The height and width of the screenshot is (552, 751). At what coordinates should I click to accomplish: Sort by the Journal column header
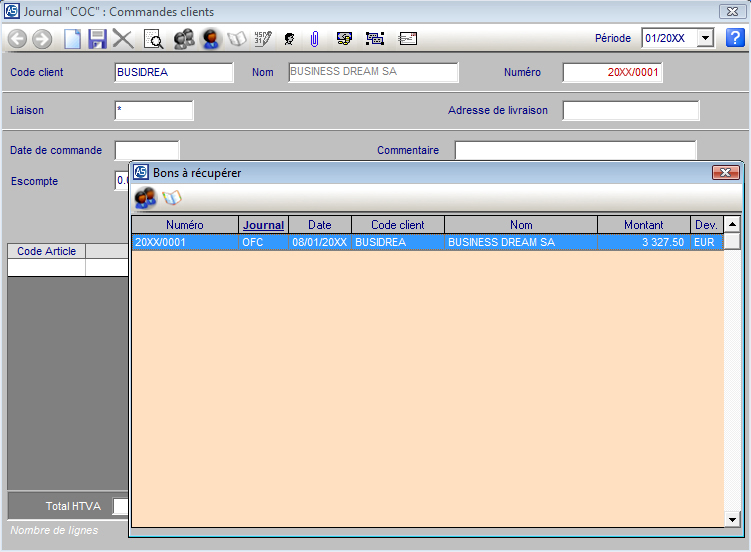[263, 225]
